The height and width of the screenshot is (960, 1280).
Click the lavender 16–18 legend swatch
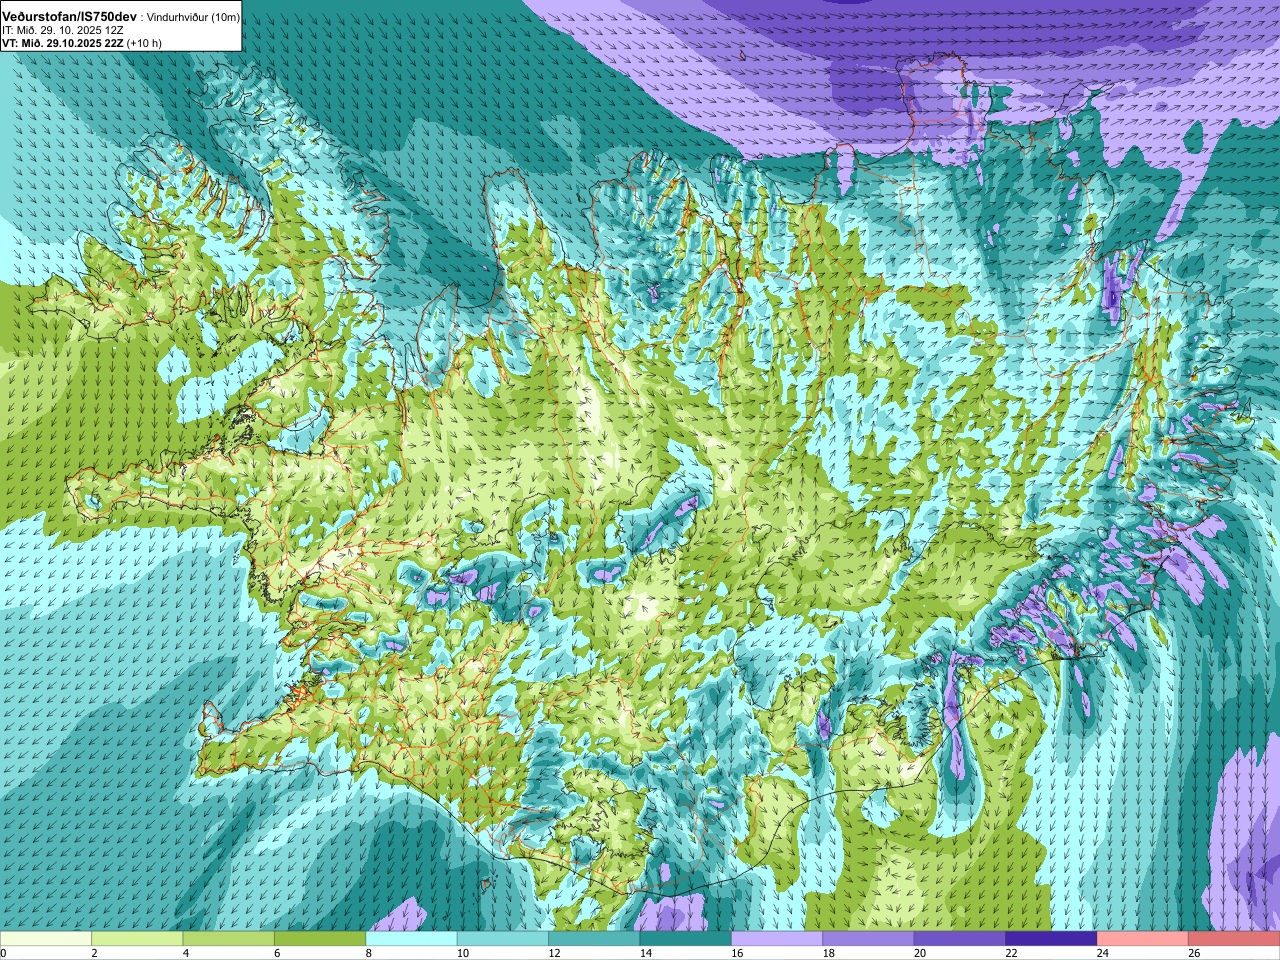pyautogui.click(x=777, y=939)
